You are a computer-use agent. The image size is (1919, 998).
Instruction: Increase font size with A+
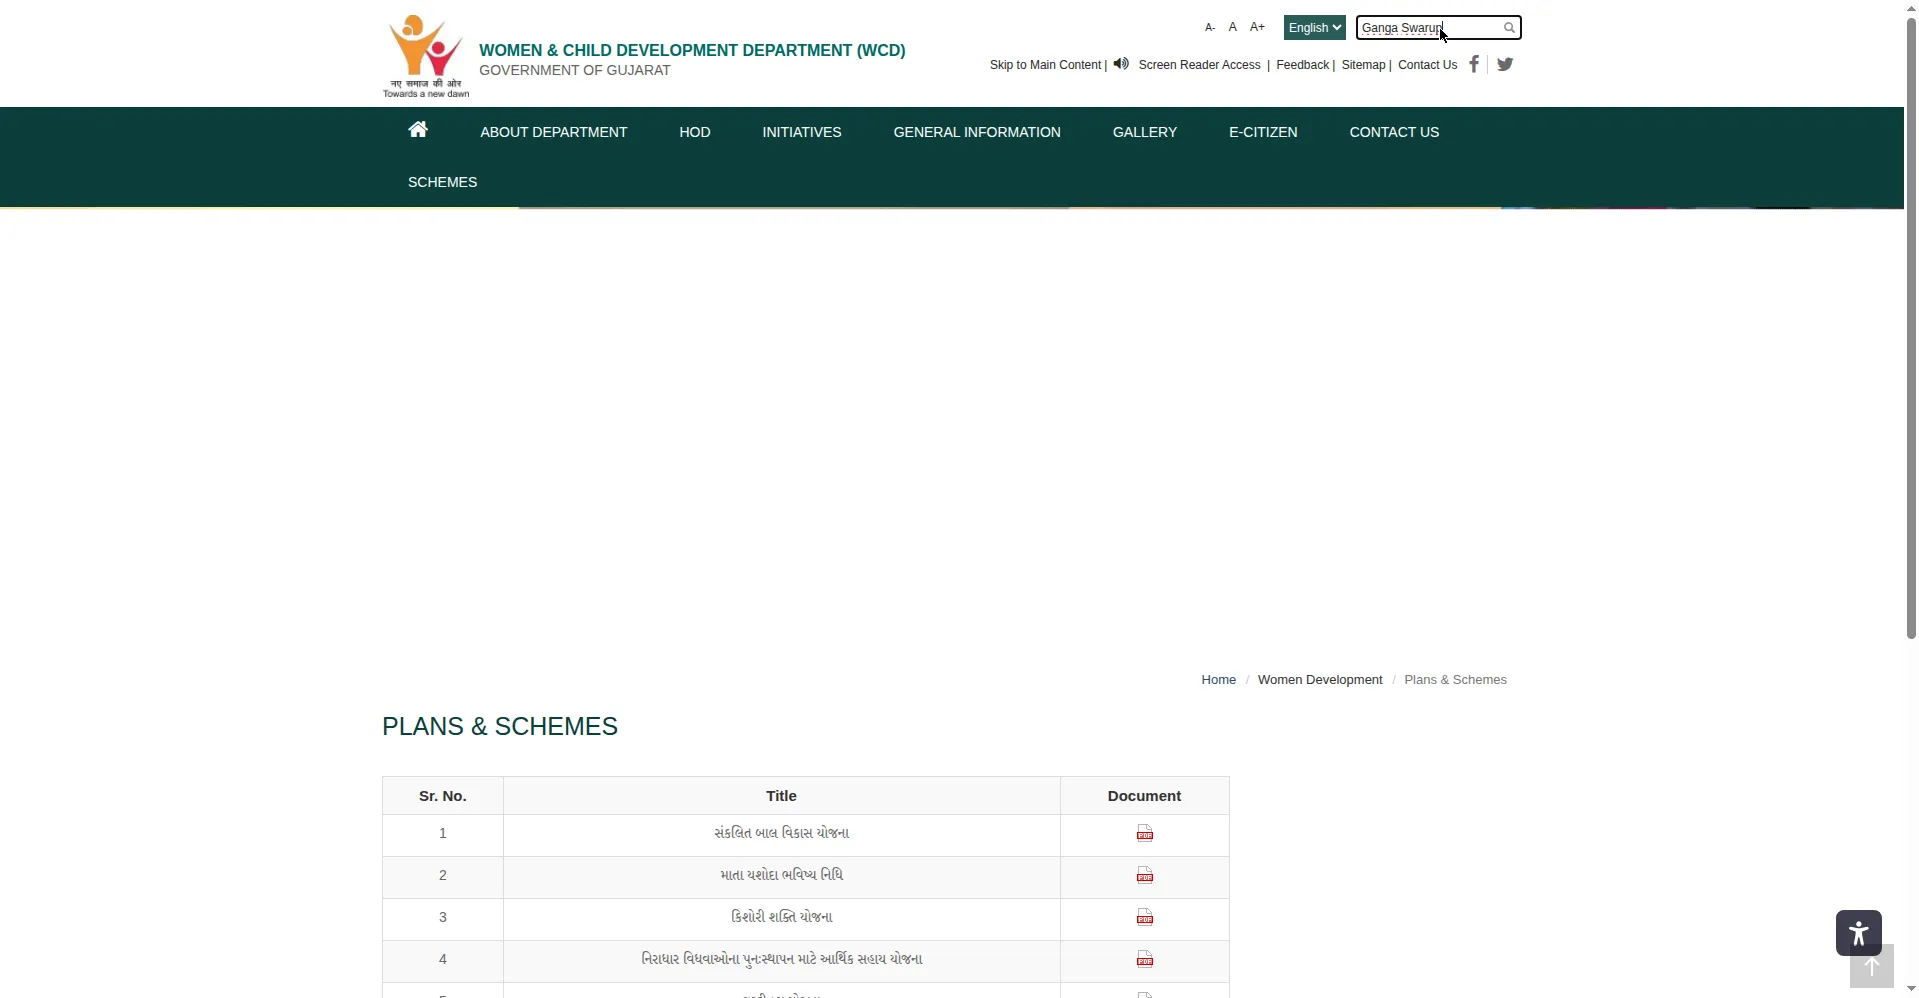[x=1258, y=28]
